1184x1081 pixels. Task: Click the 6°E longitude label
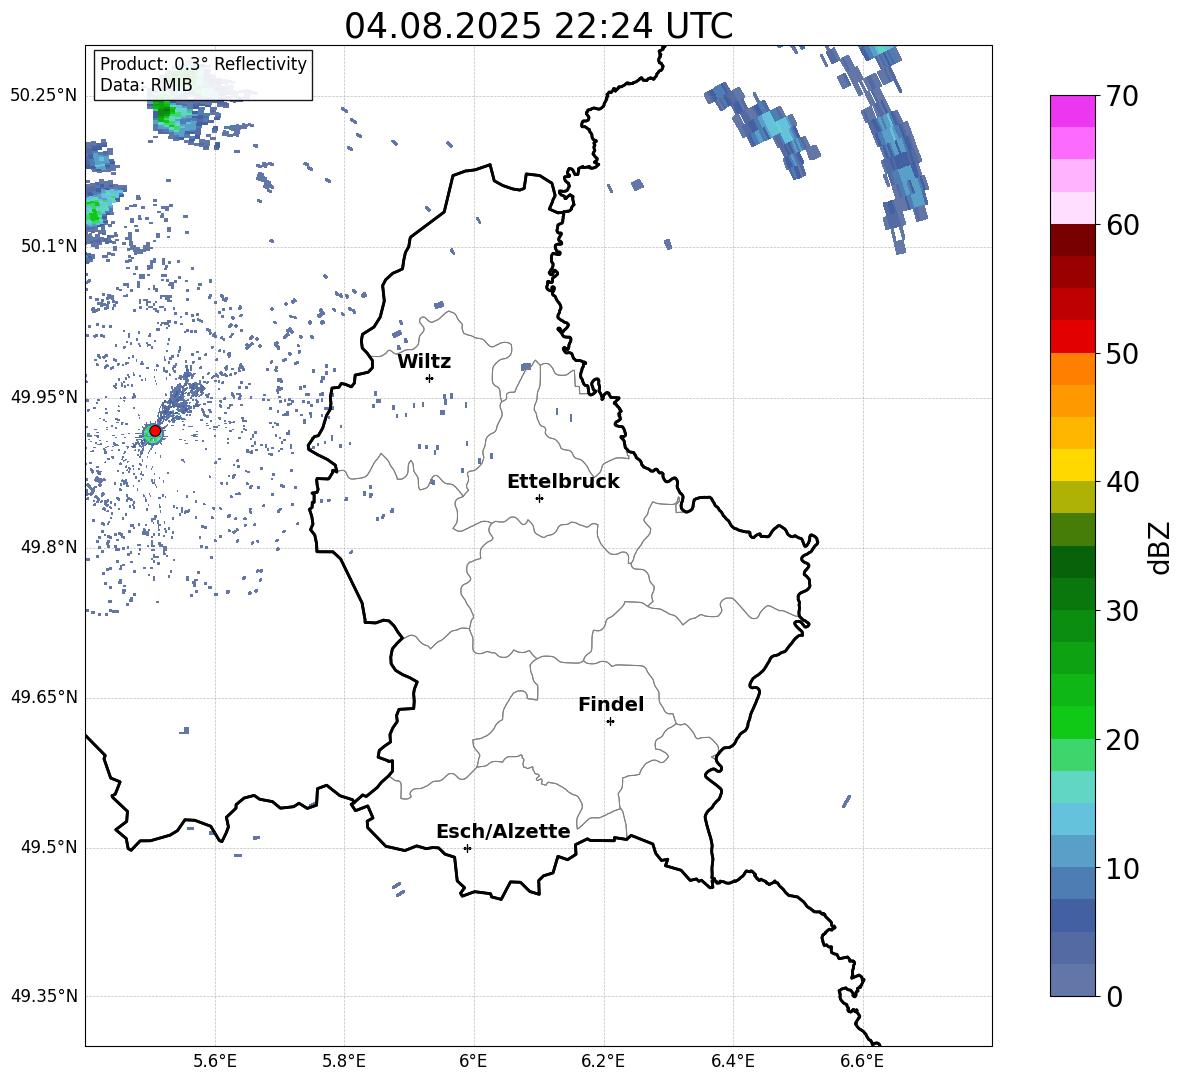coord(473,1061)
